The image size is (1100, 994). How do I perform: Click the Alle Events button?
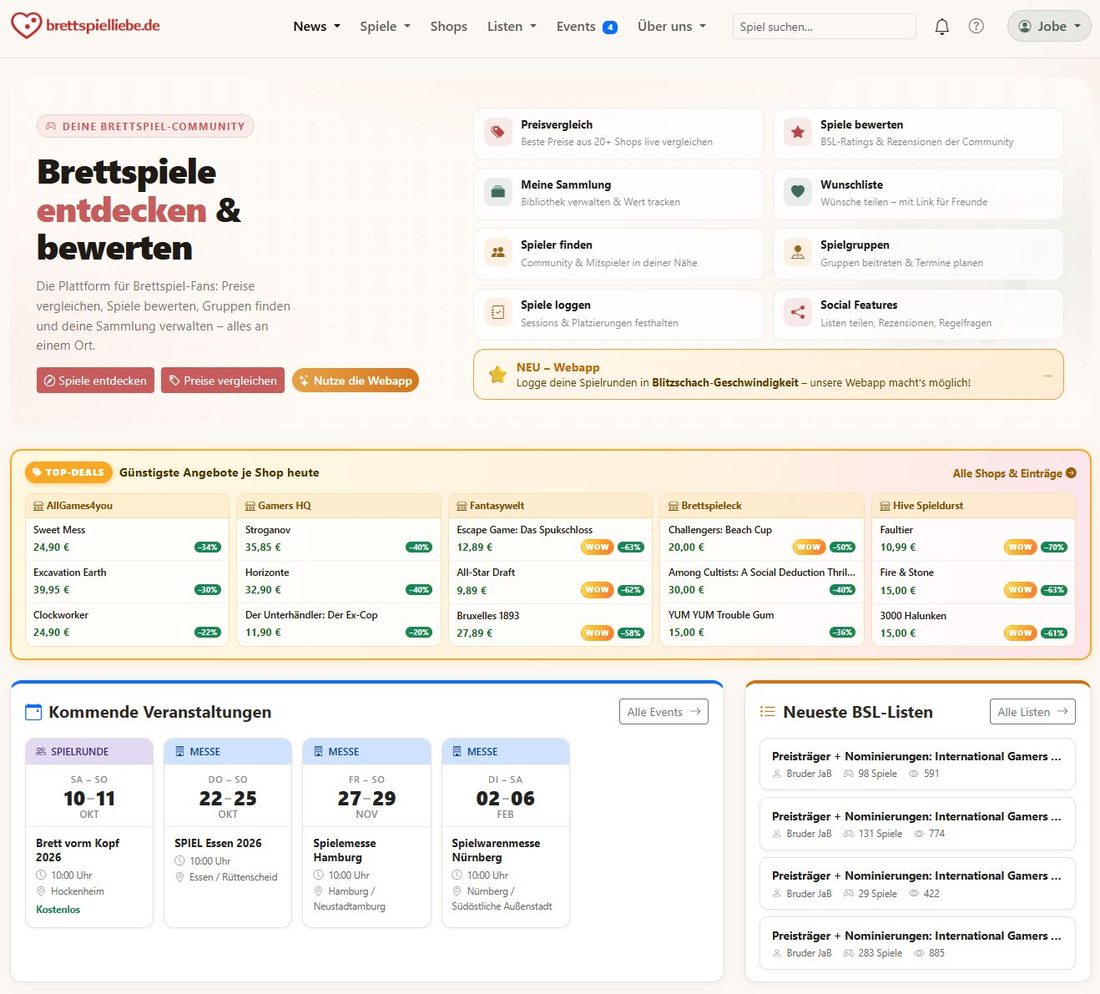[x=664, y=711]
